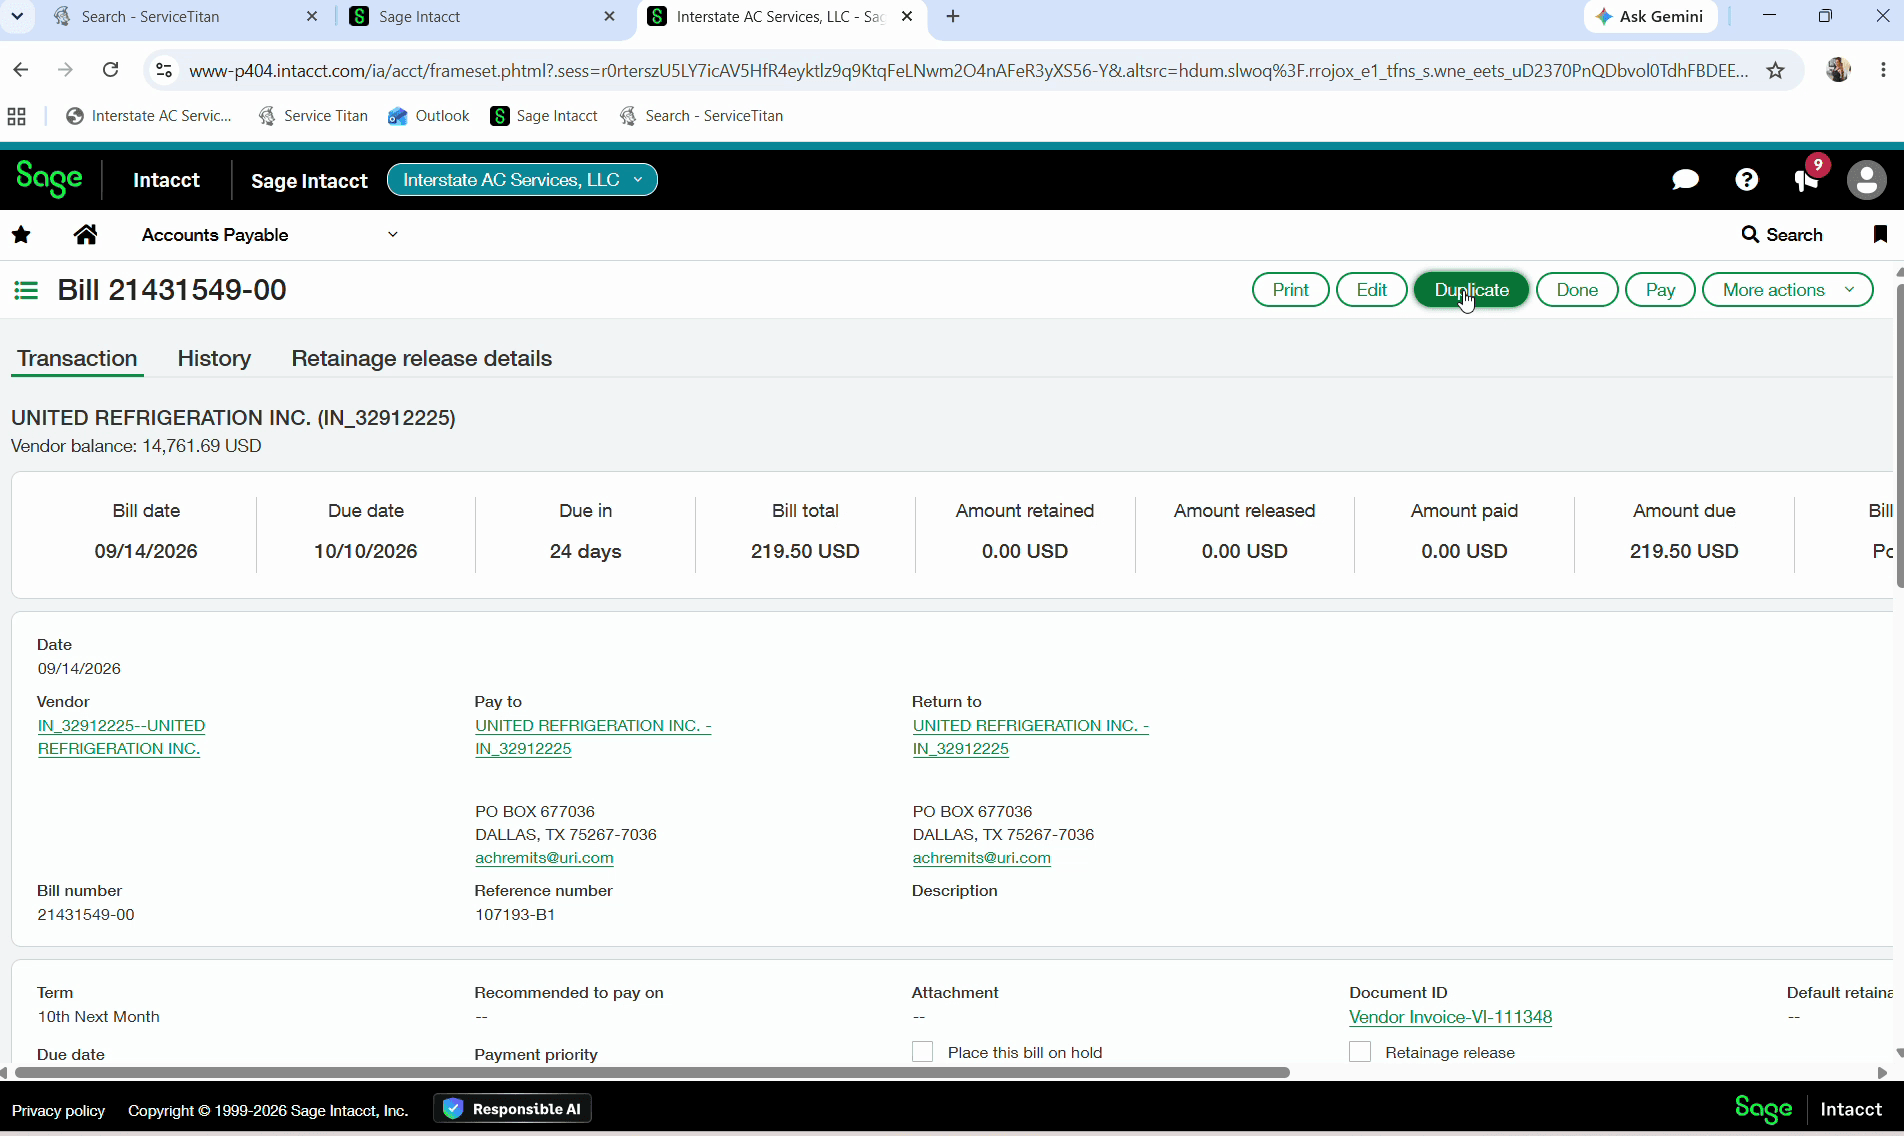Image resolution: width=1904 pixels, height=1136 pixels.
Task: Open the Outlook bookmark
Action: 428,116
